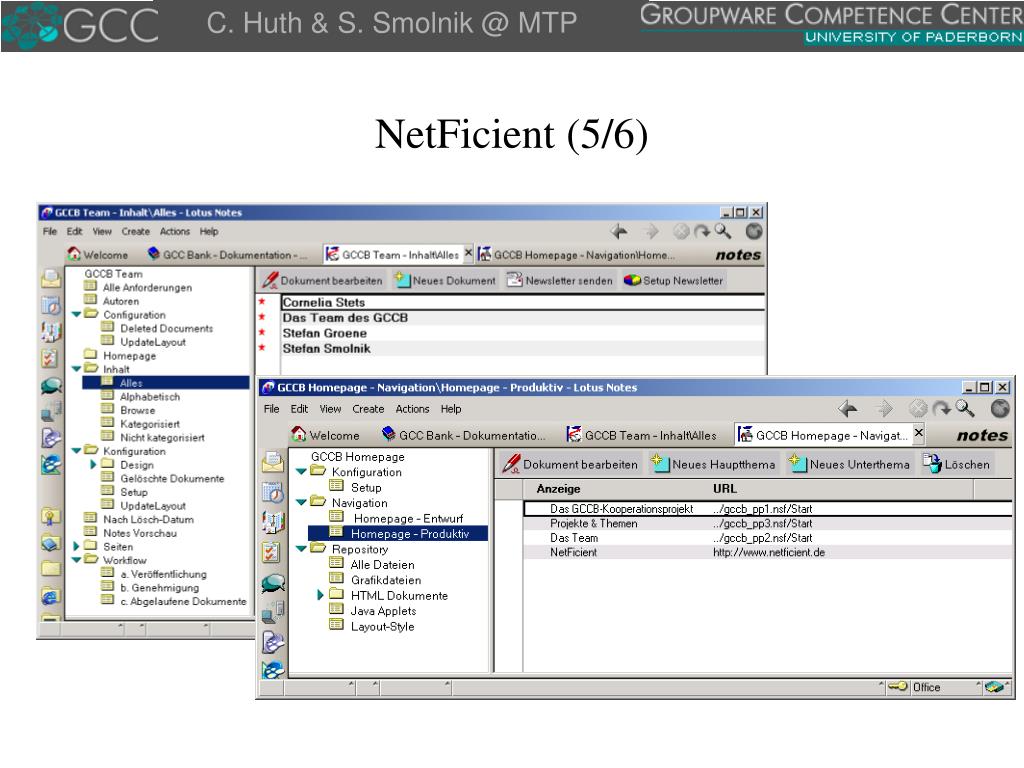Refresh the view in GCCB Homepage window
This screenshot has width=1024, height=768.
click(941, 409)
